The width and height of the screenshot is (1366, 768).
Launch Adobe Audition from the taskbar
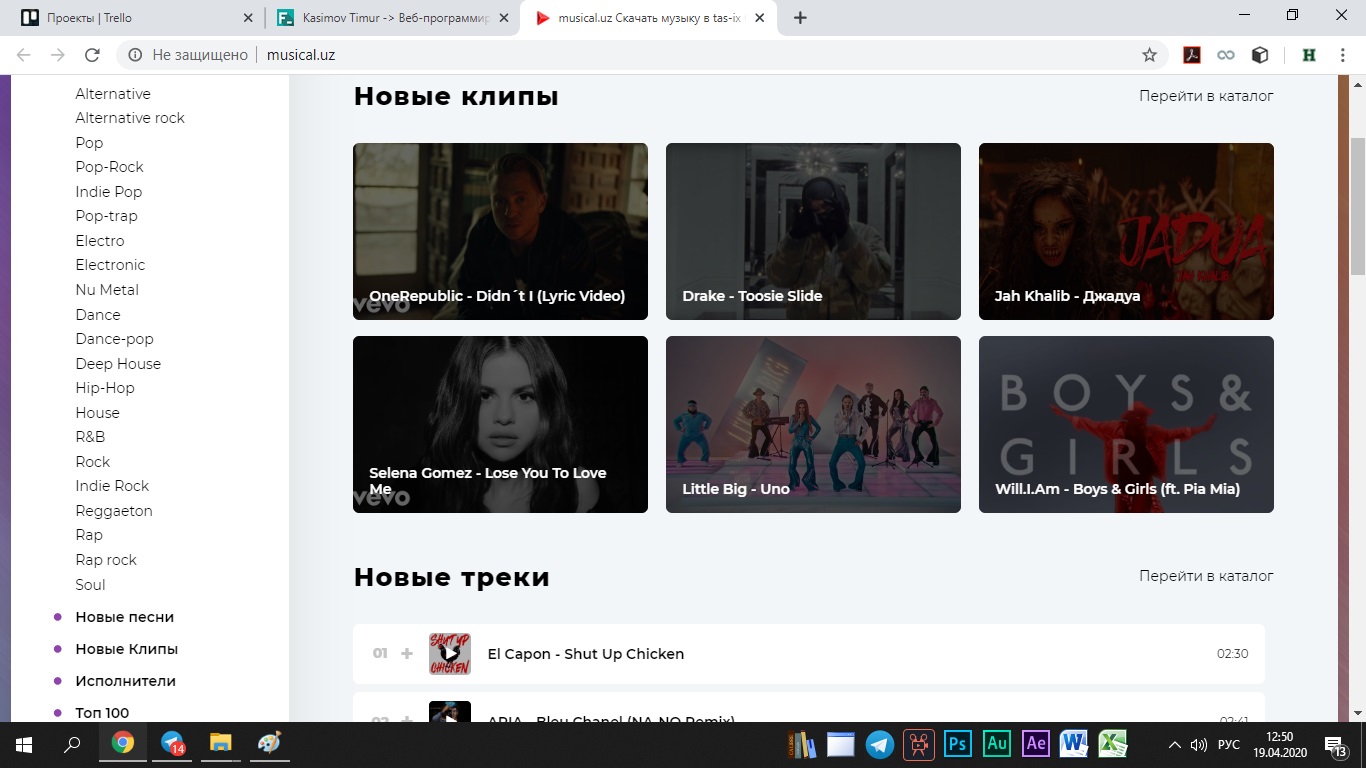[997, 744]
